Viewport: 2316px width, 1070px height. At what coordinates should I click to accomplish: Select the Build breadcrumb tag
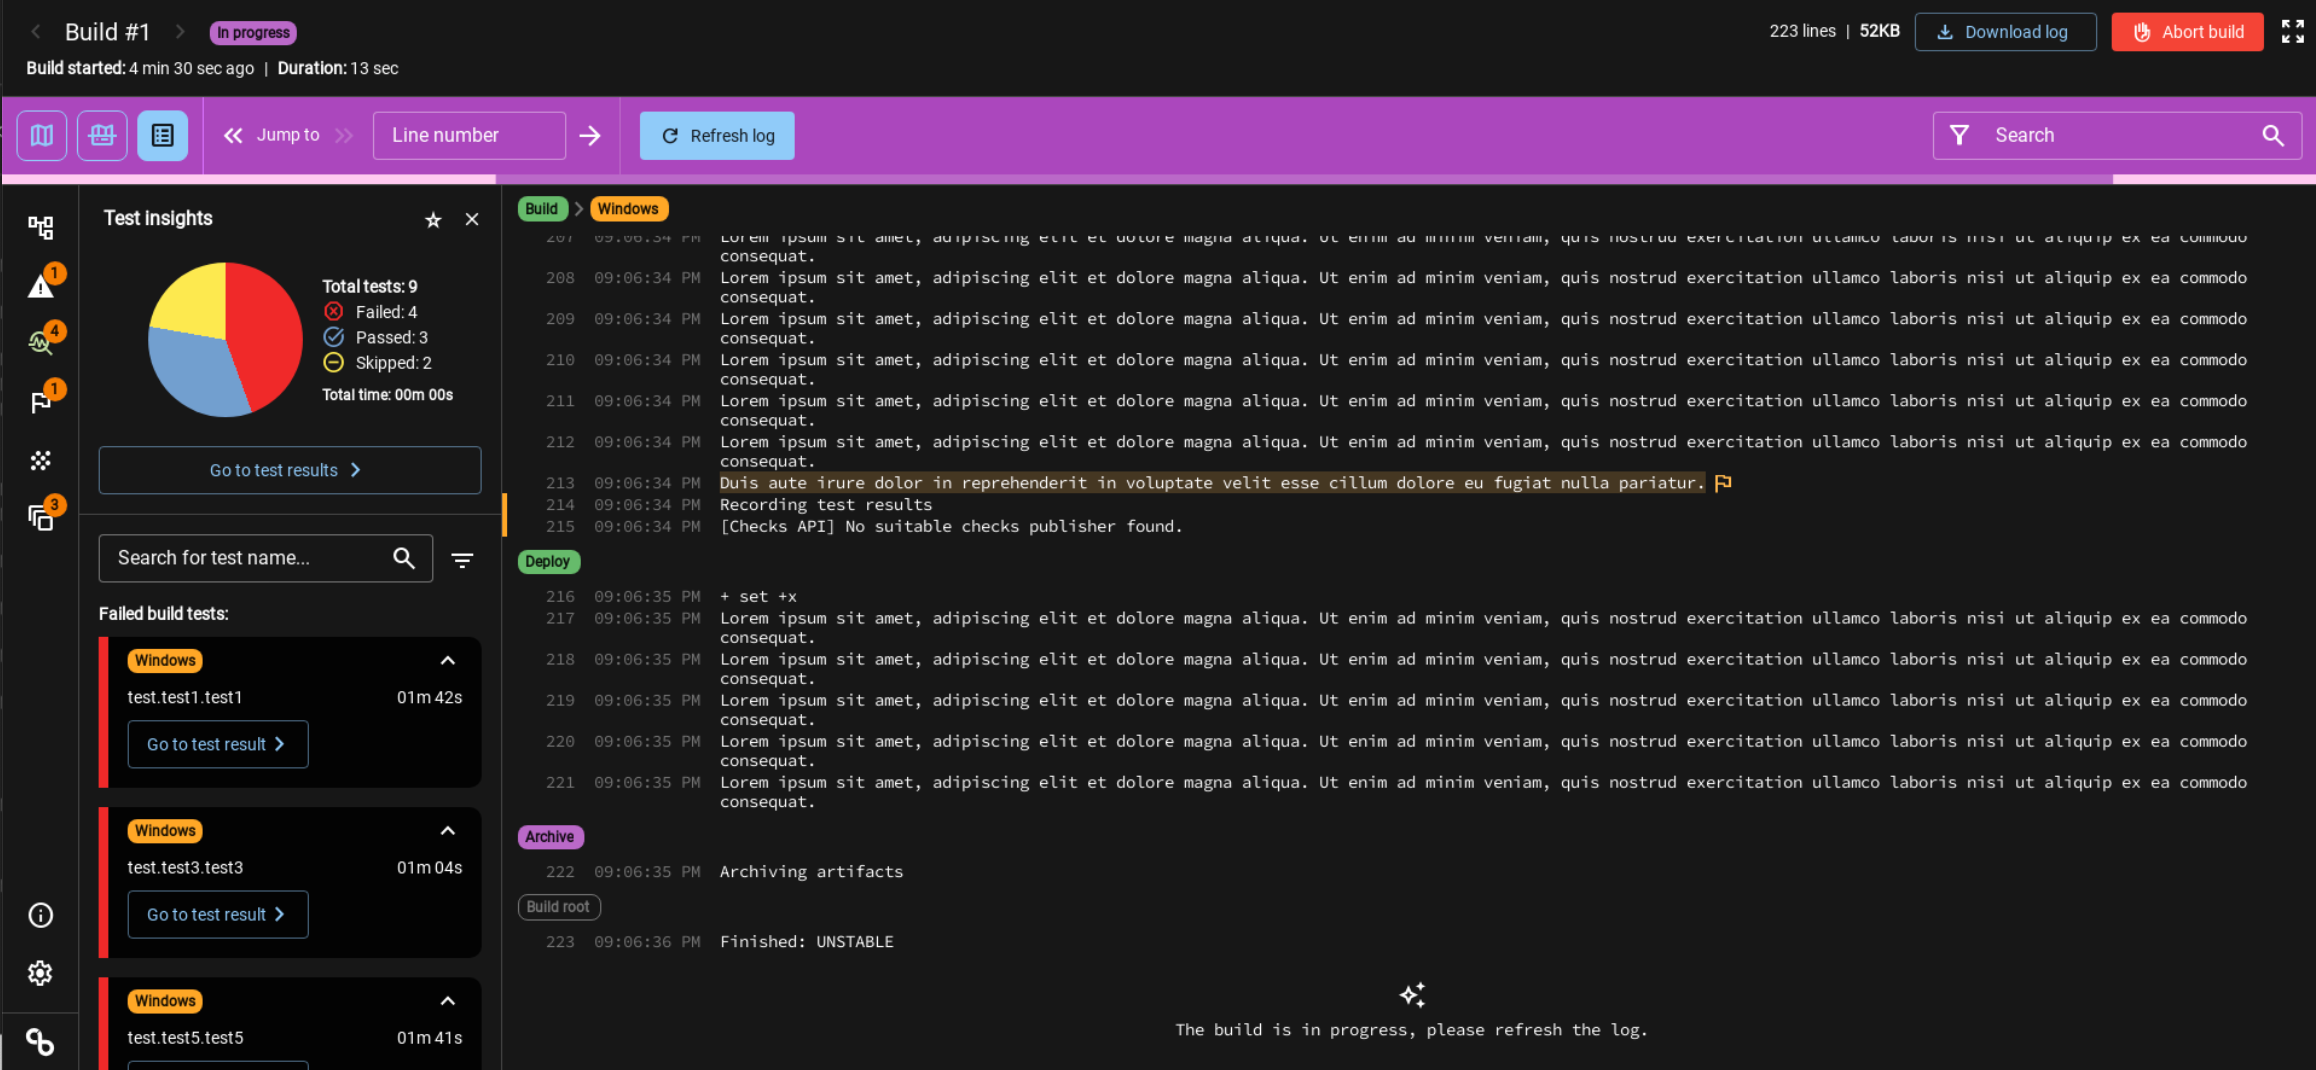click(542, 209)
